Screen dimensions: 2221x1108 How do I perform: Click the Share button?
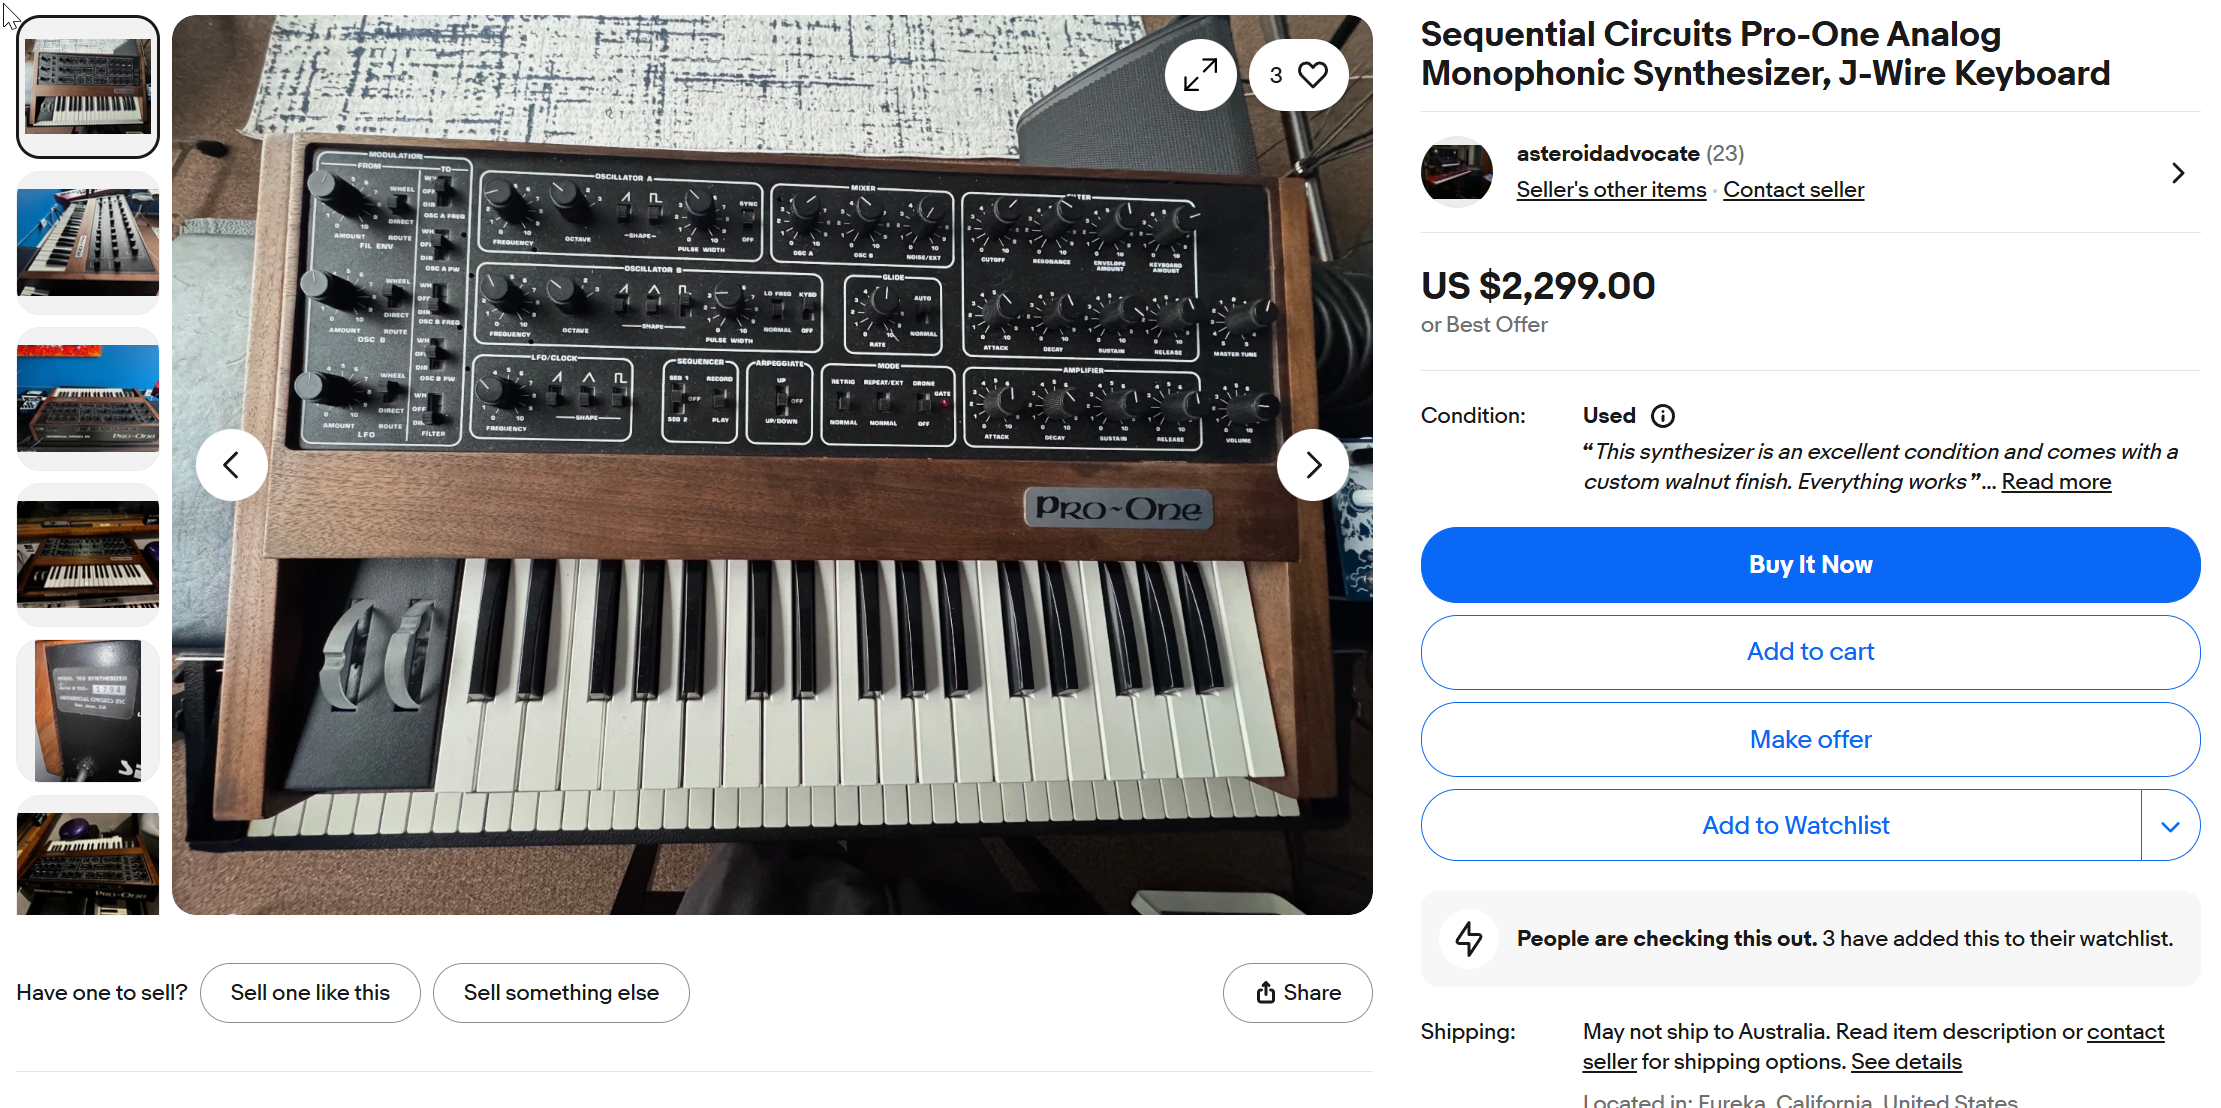(1297, 993)
